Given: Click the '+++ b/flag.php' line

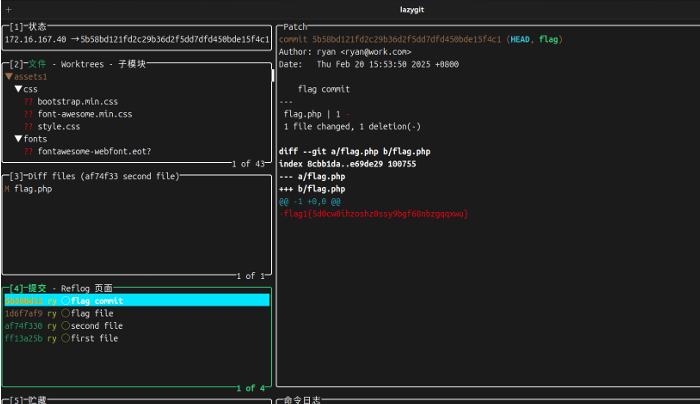Looking at the screenshot, I should click(312, 189).
